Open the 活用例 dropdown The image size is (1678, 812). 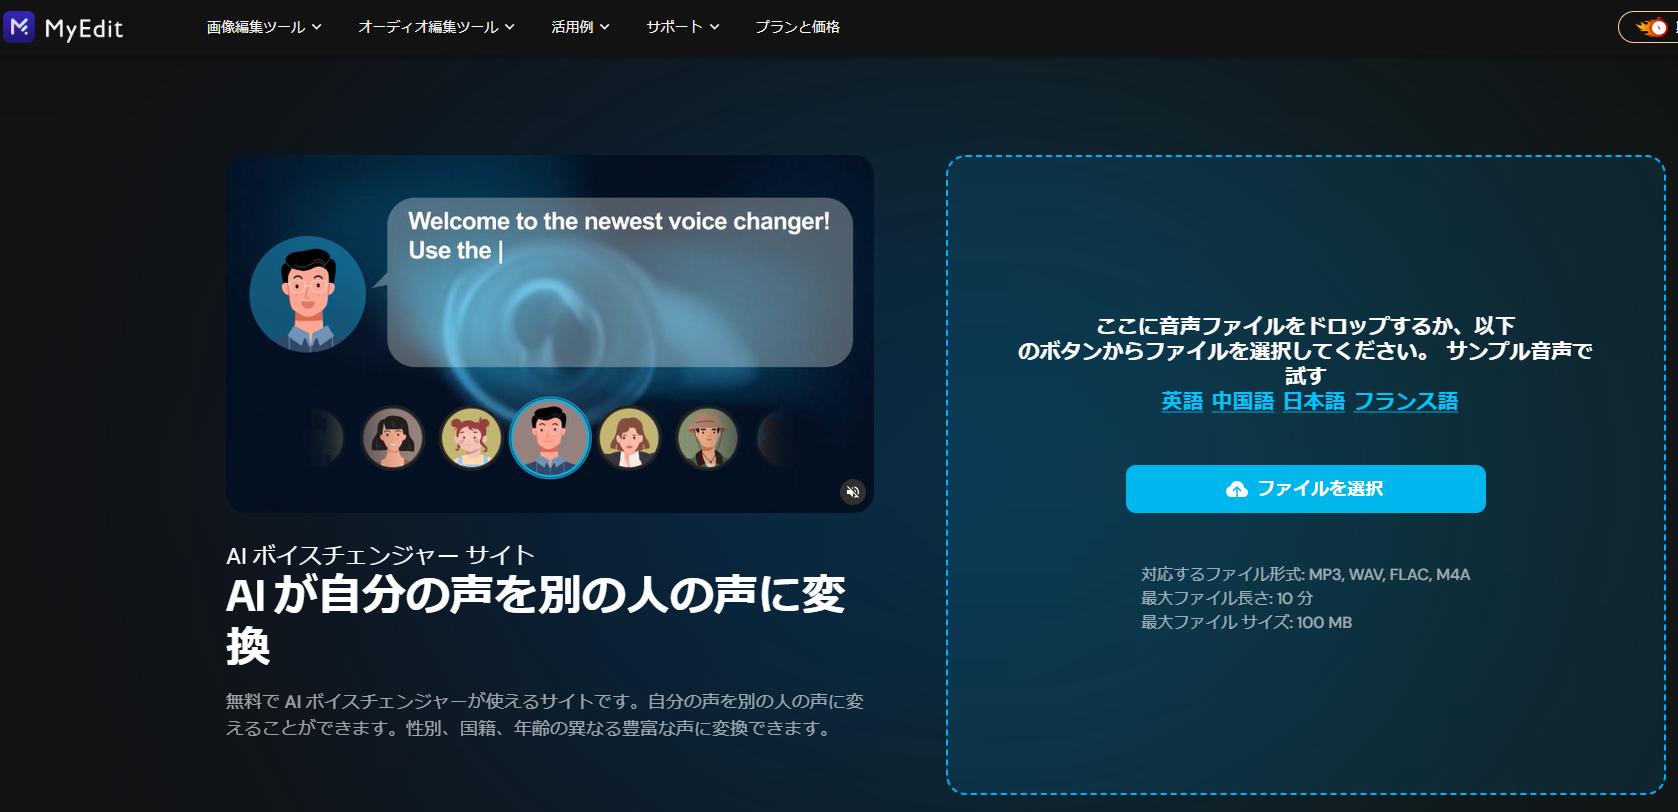point(580,27)
